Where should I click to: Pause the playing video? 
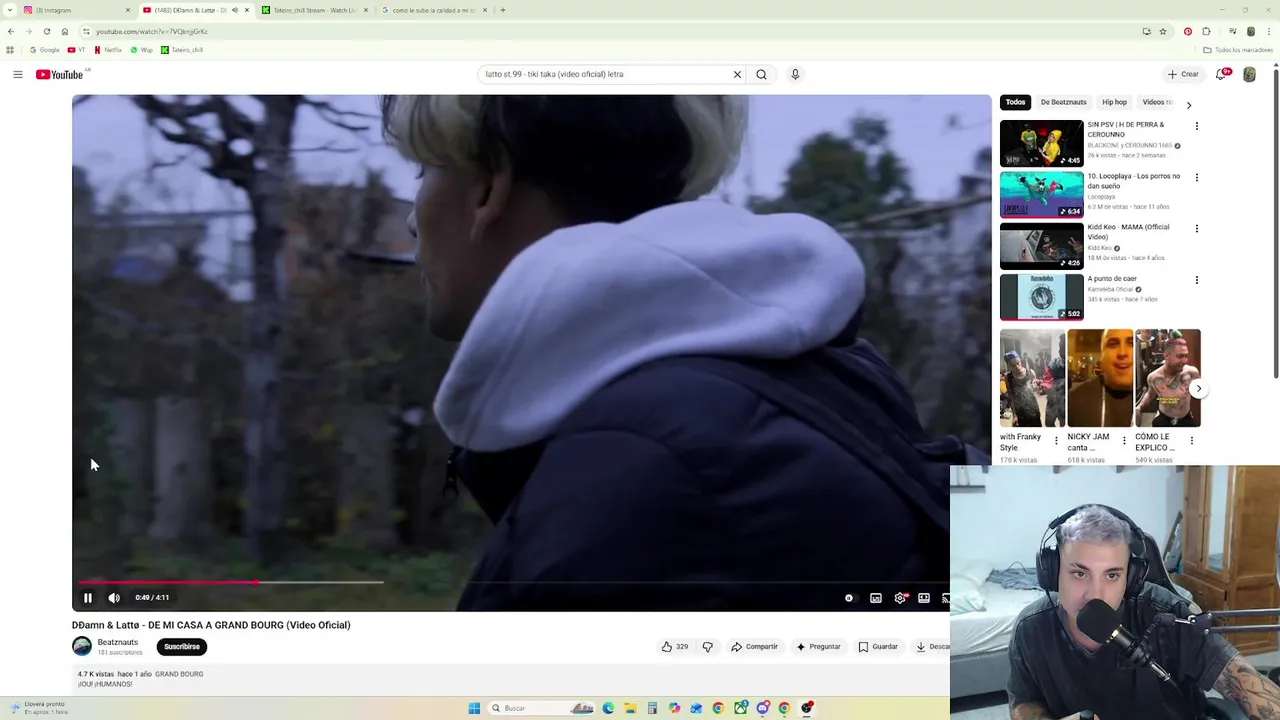pyautogui.click(x=88, y=598)
